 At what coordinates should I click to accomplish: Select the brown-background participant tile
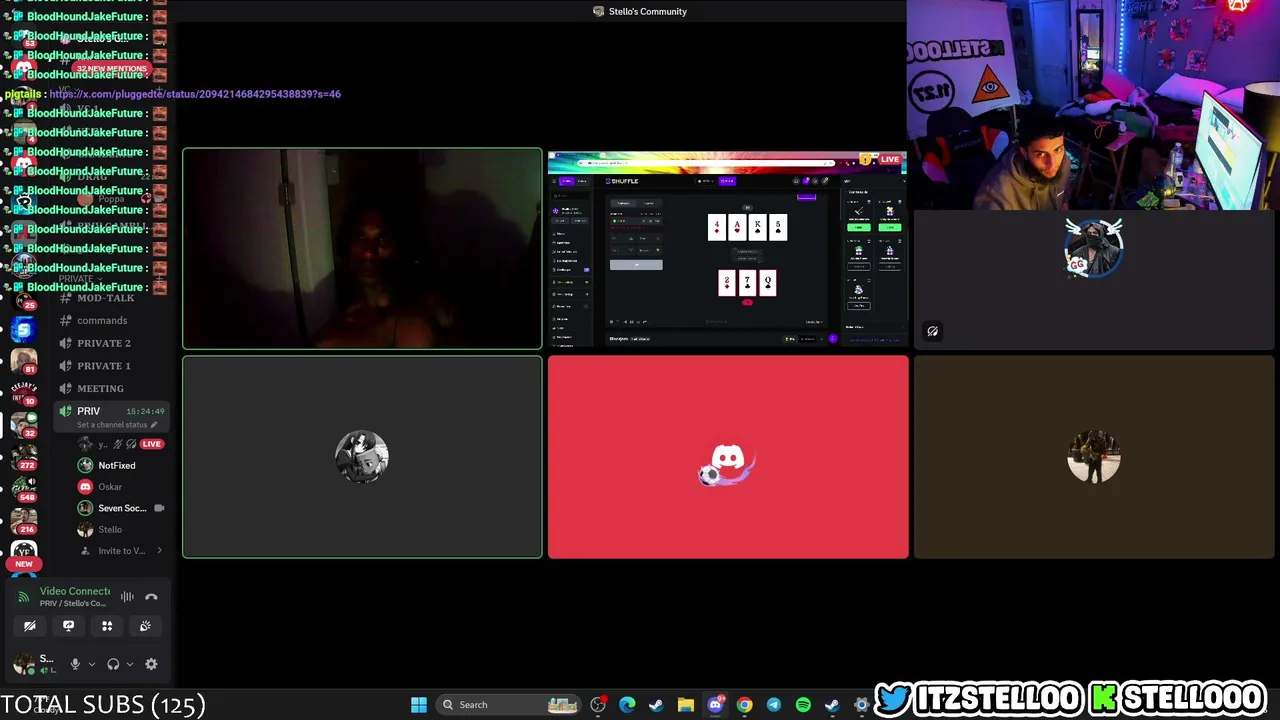[x=1094, y=457]
